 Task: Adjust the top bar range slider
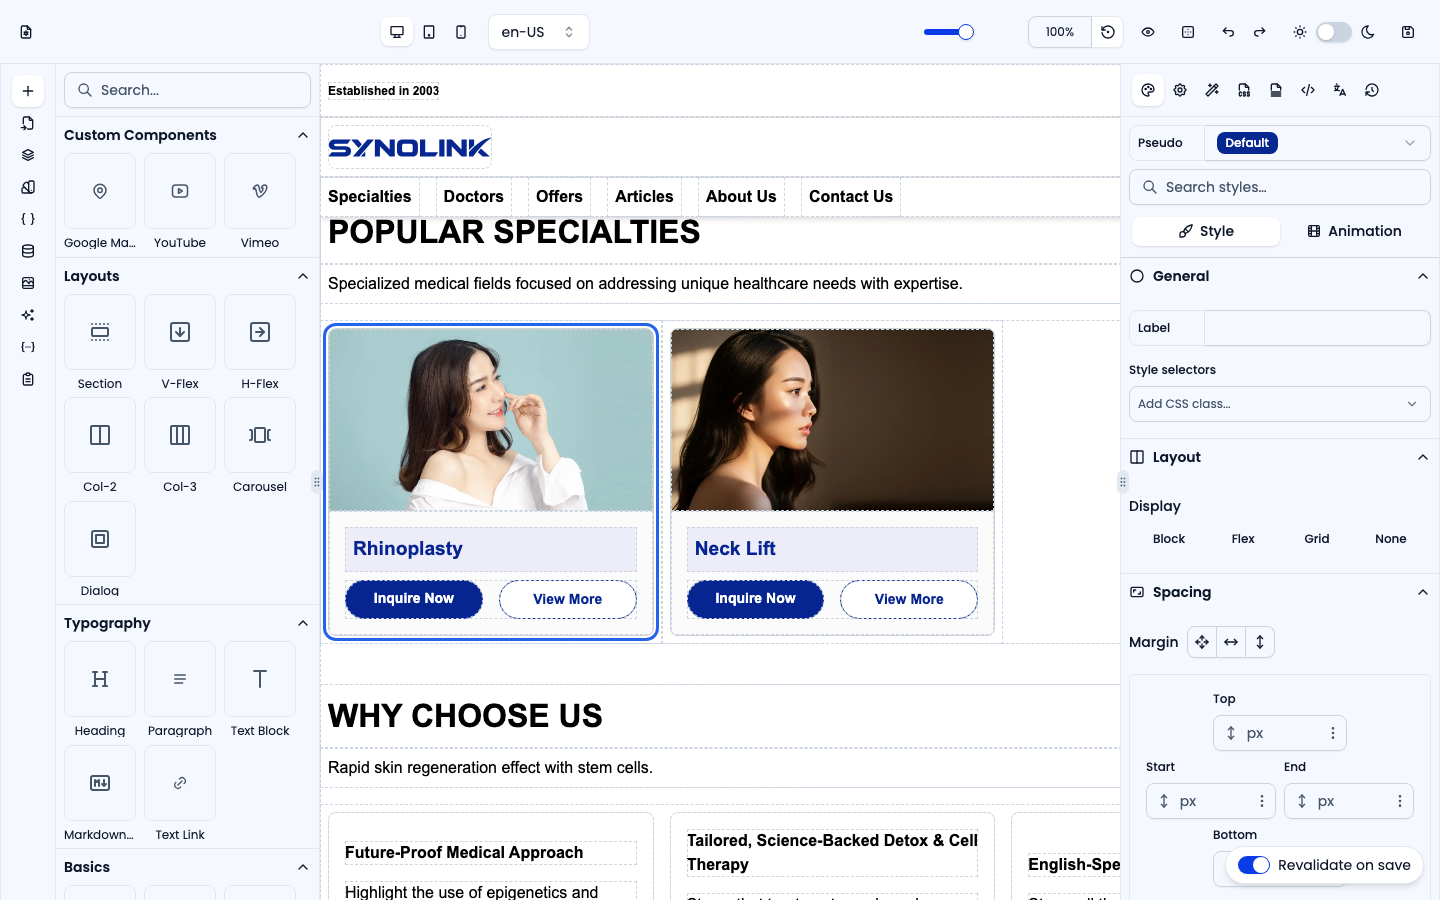pos(948,32)
